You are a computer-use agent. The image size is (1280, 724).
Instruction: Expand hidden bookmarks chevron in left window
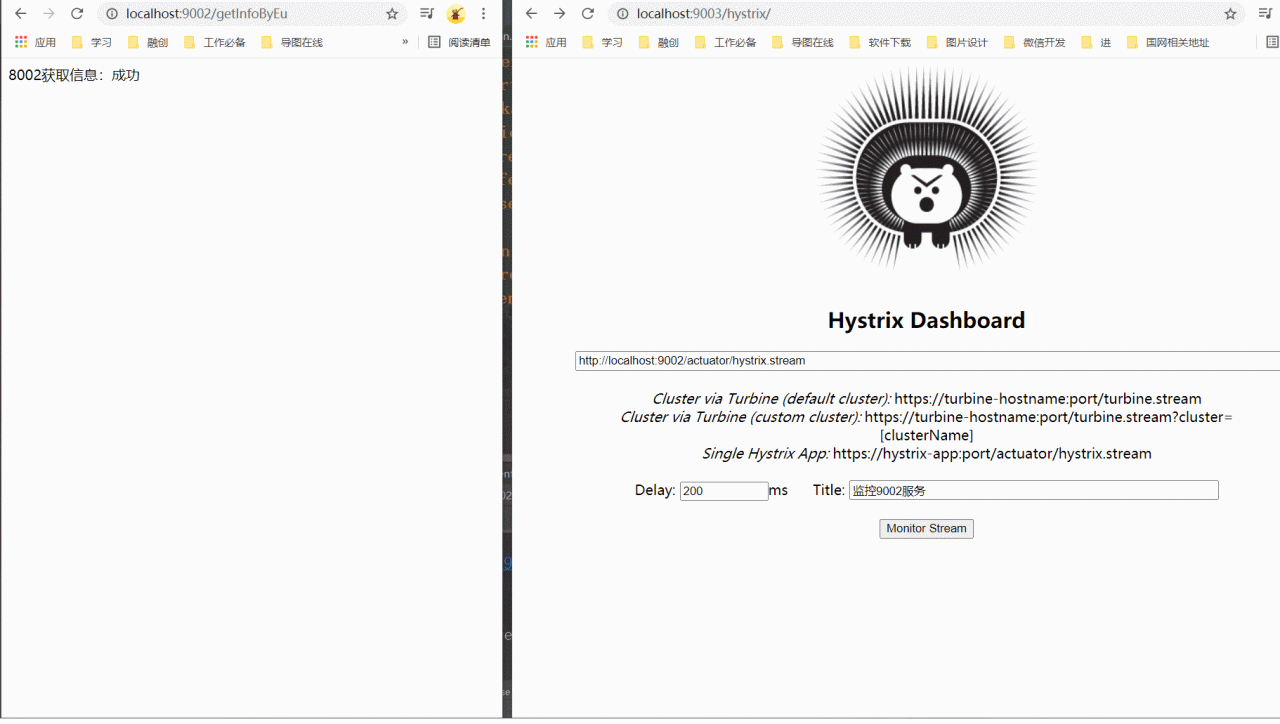point(405,42)
